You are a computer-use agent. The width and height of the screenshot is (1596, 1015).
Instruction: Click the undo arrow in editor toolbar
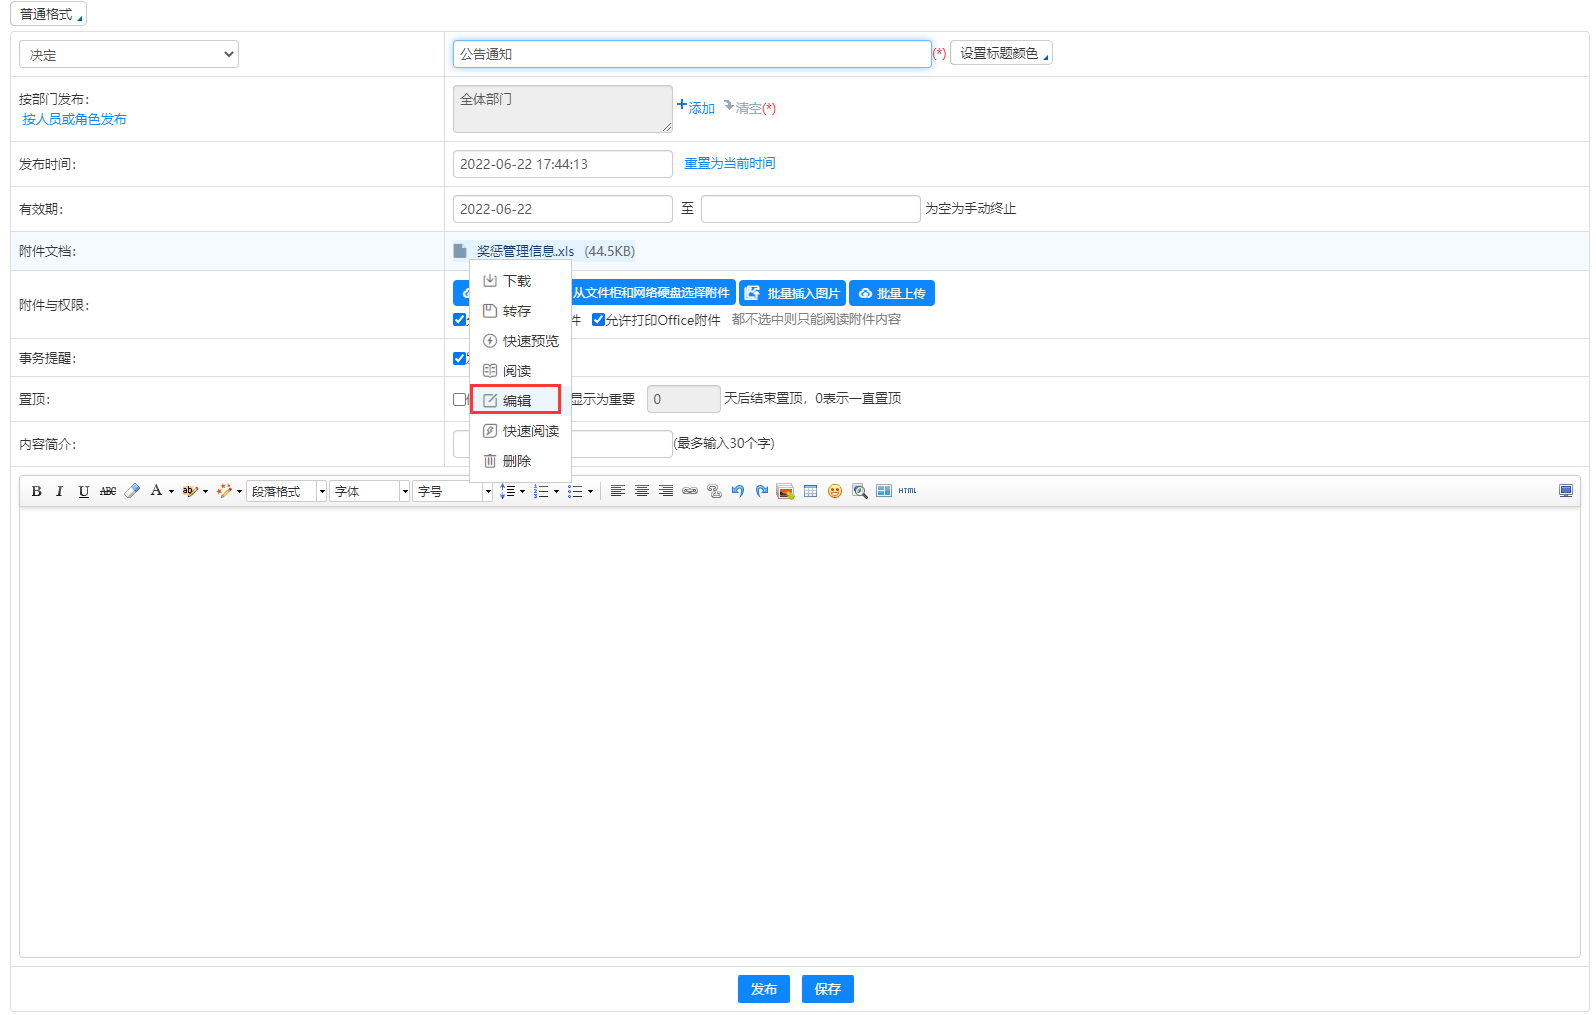coord(738,491)
